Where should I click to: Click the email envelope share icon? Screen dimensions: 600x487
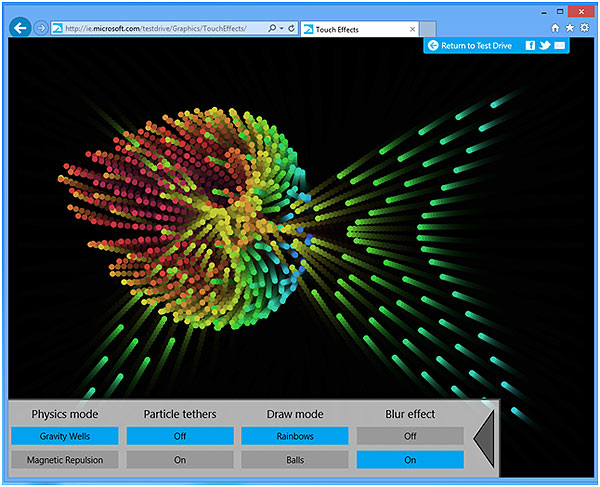(x=559, y=46)
